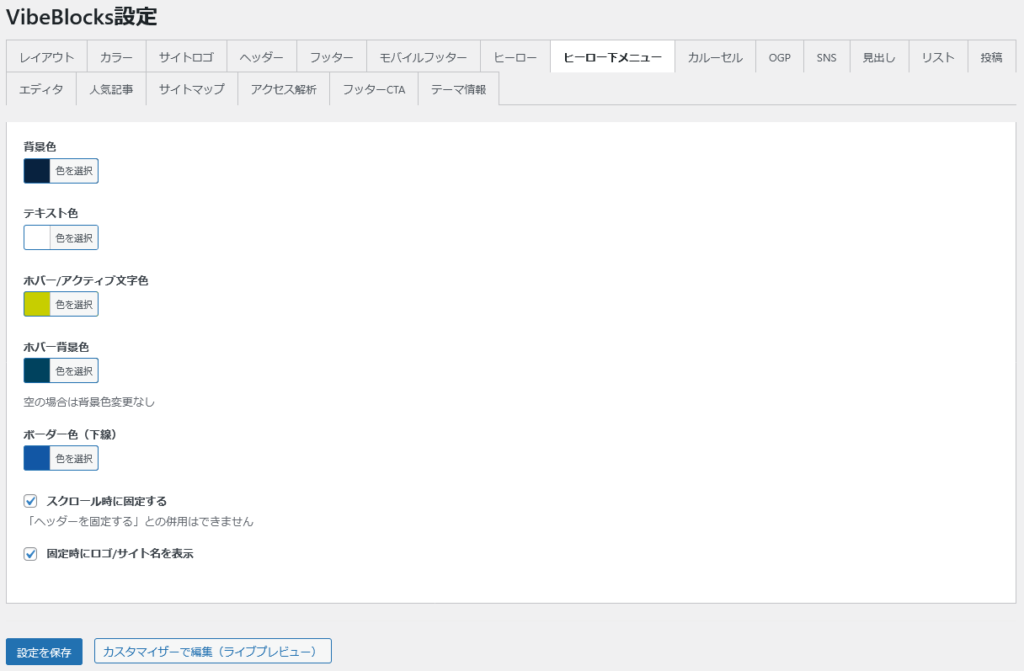Select the サイトロゴ tab
This screenshot has height=671, width=1024.
186,57
